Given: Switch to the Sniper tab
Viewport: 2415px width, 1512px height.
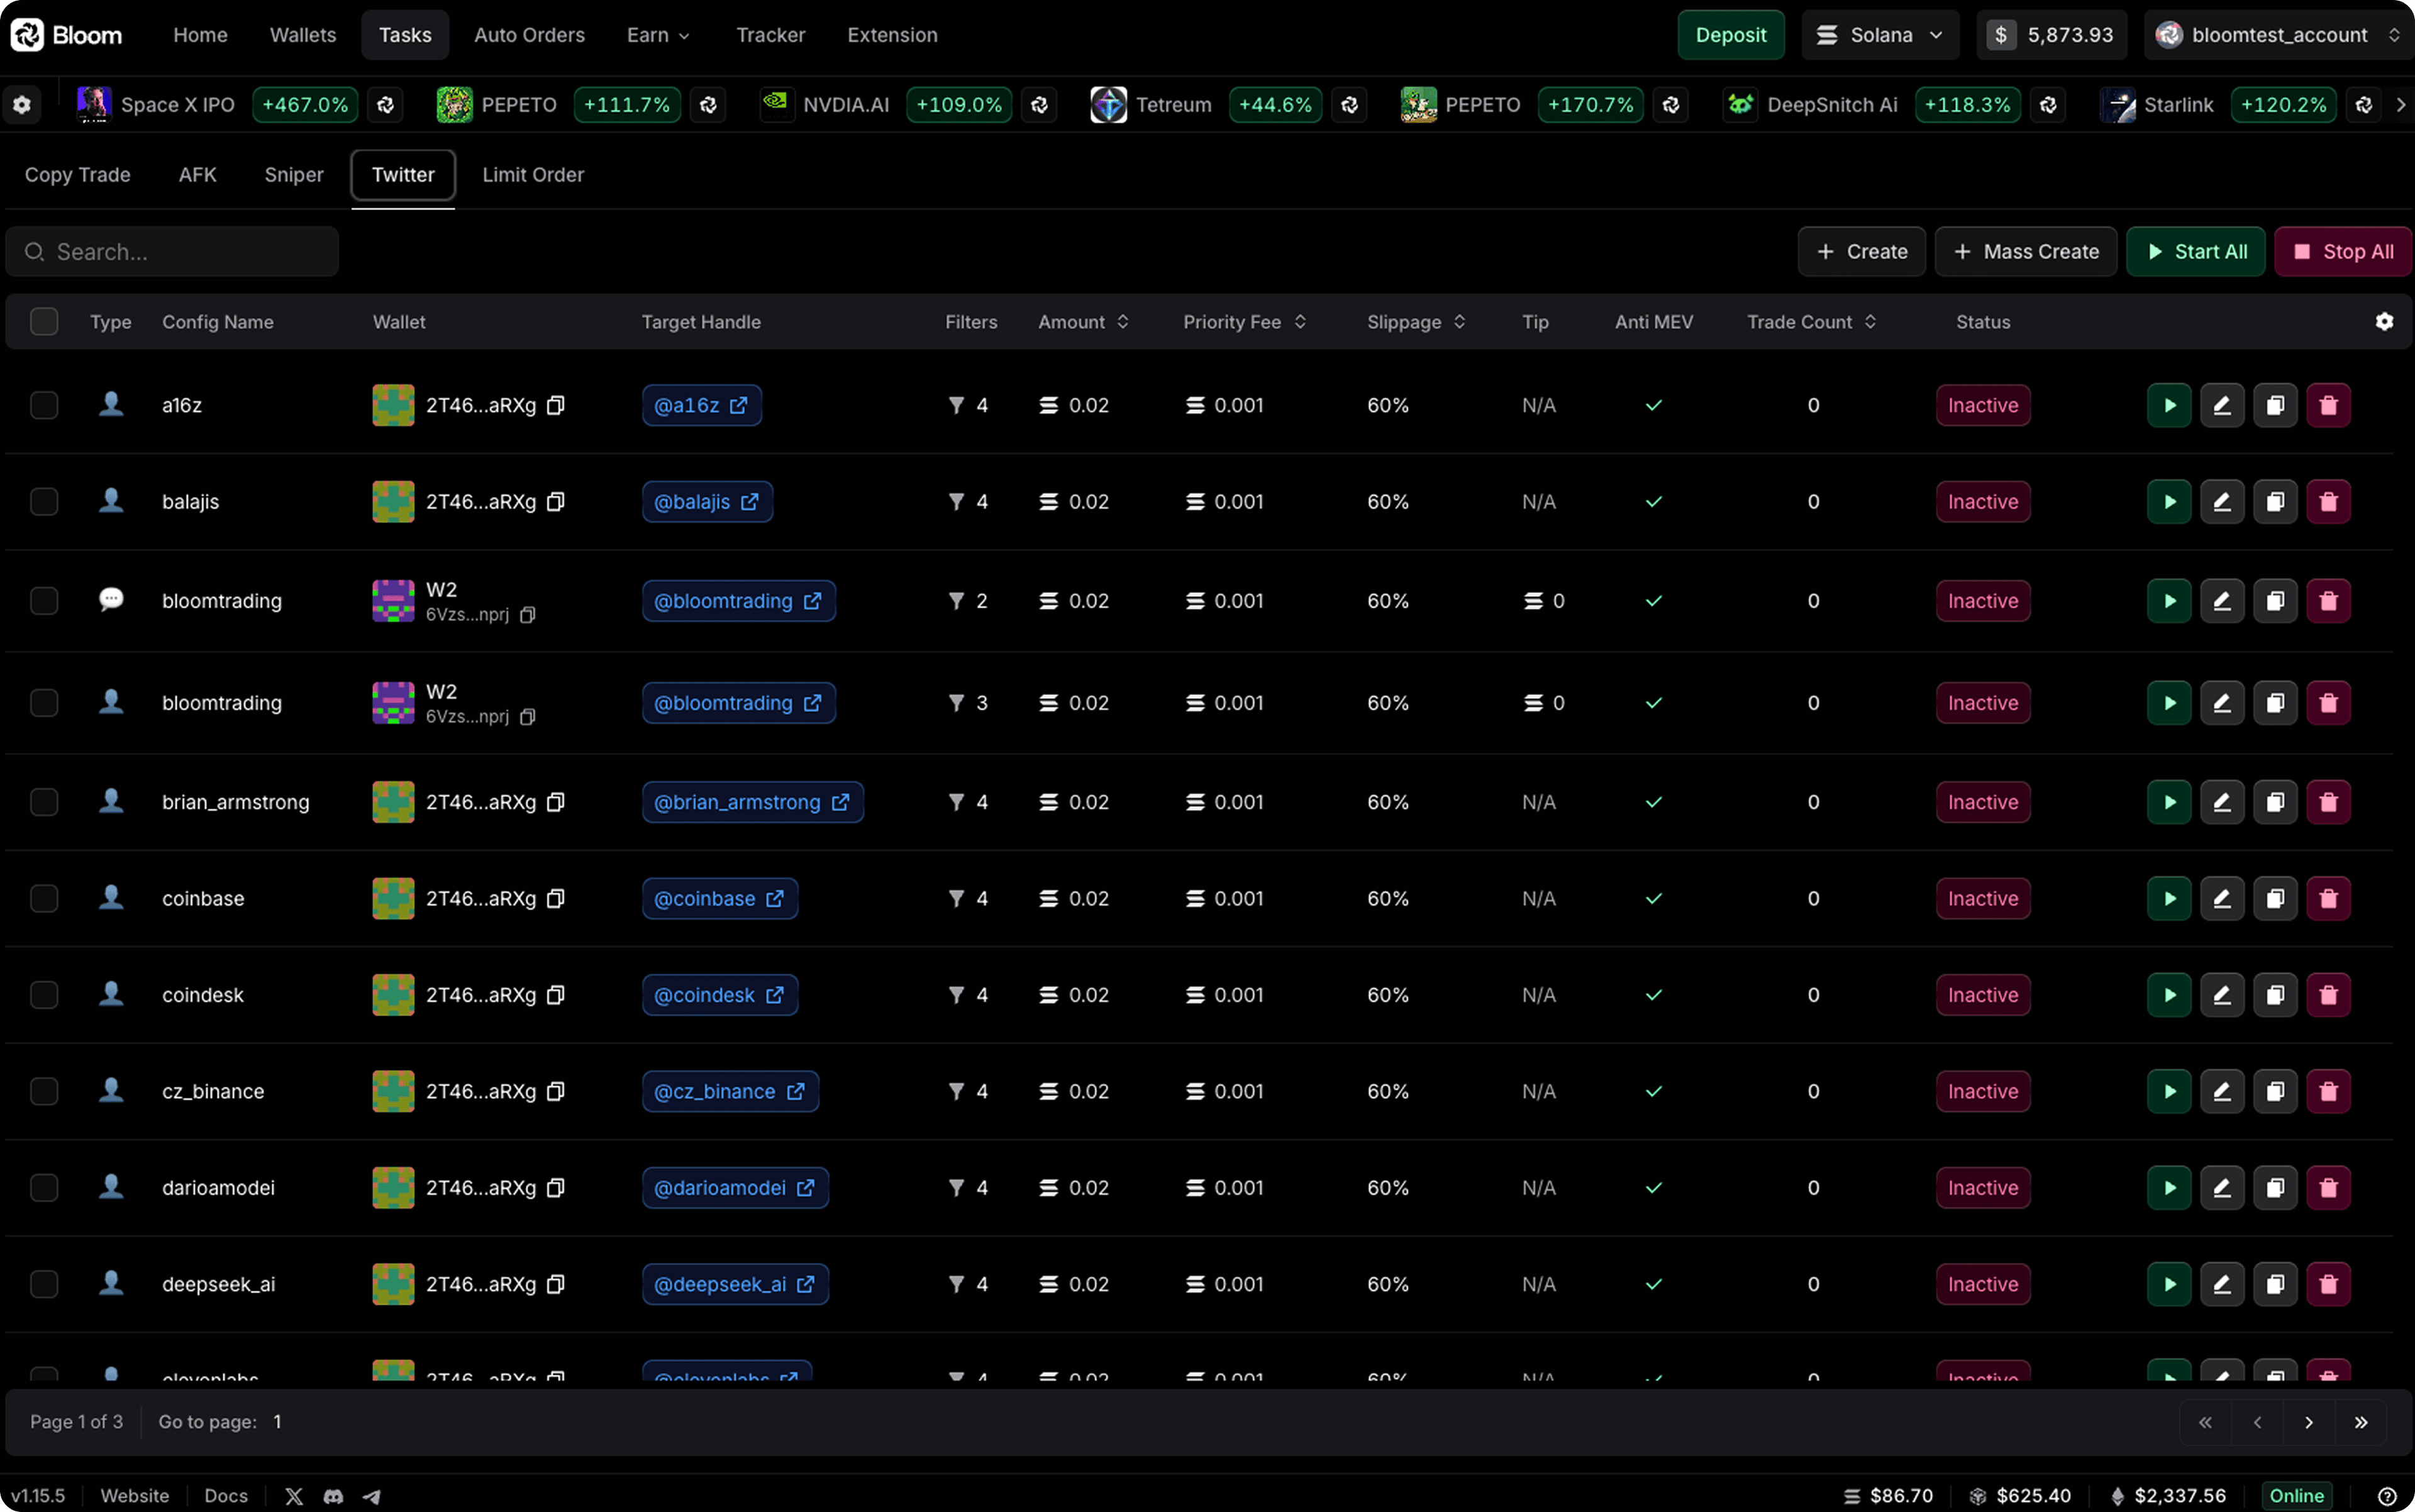Looking at the screenshot, I should 294,175.
